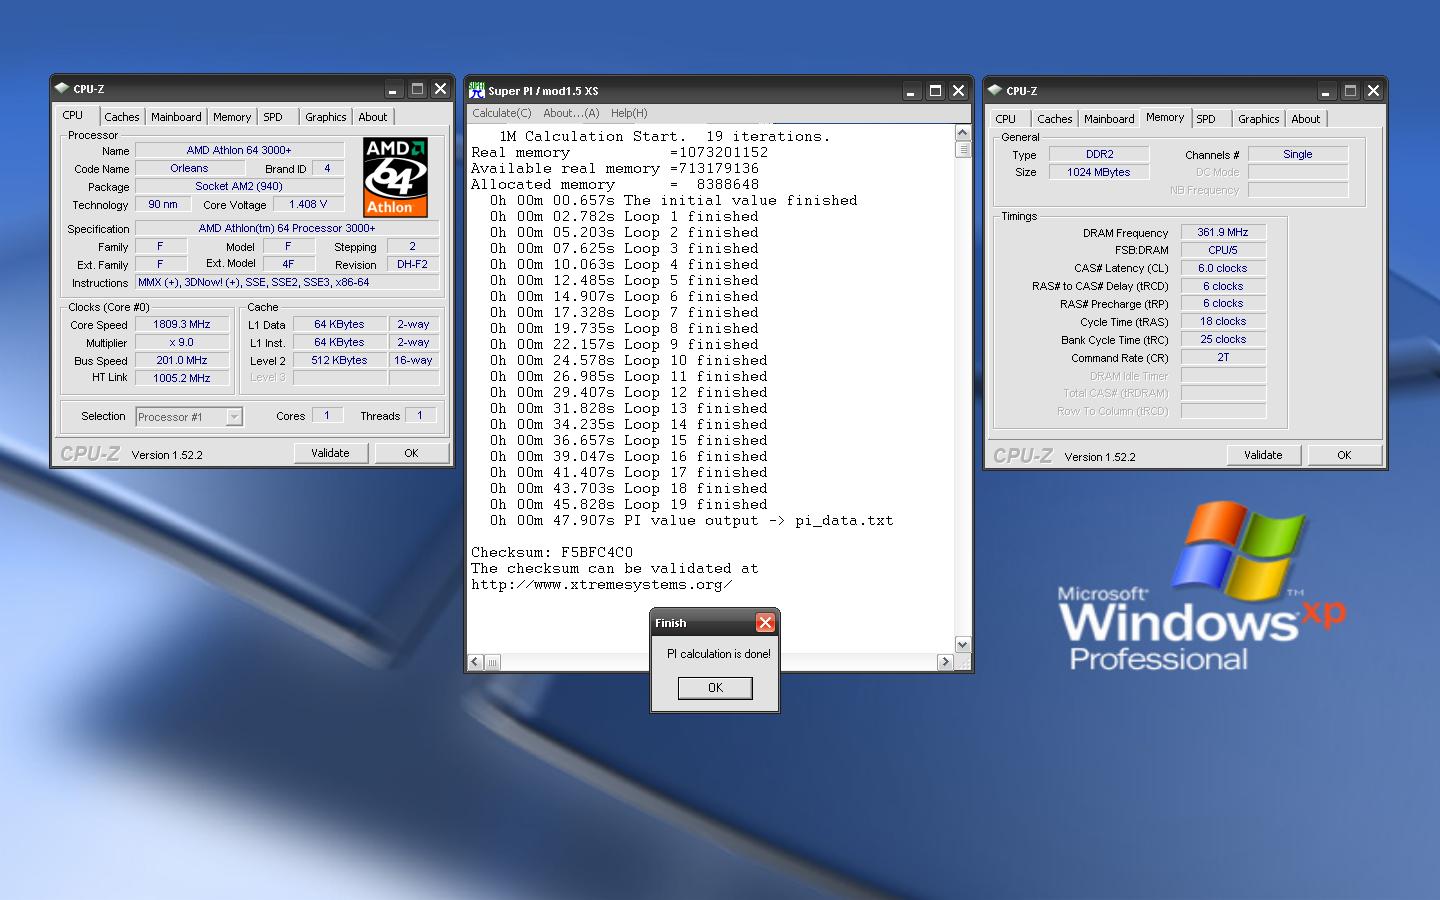Image resolution: width=1440 pixels, height=900 pixels.
Task: Click the xtremesystems.org URL text
Action: pyautogui.click(x=602, y=584)
